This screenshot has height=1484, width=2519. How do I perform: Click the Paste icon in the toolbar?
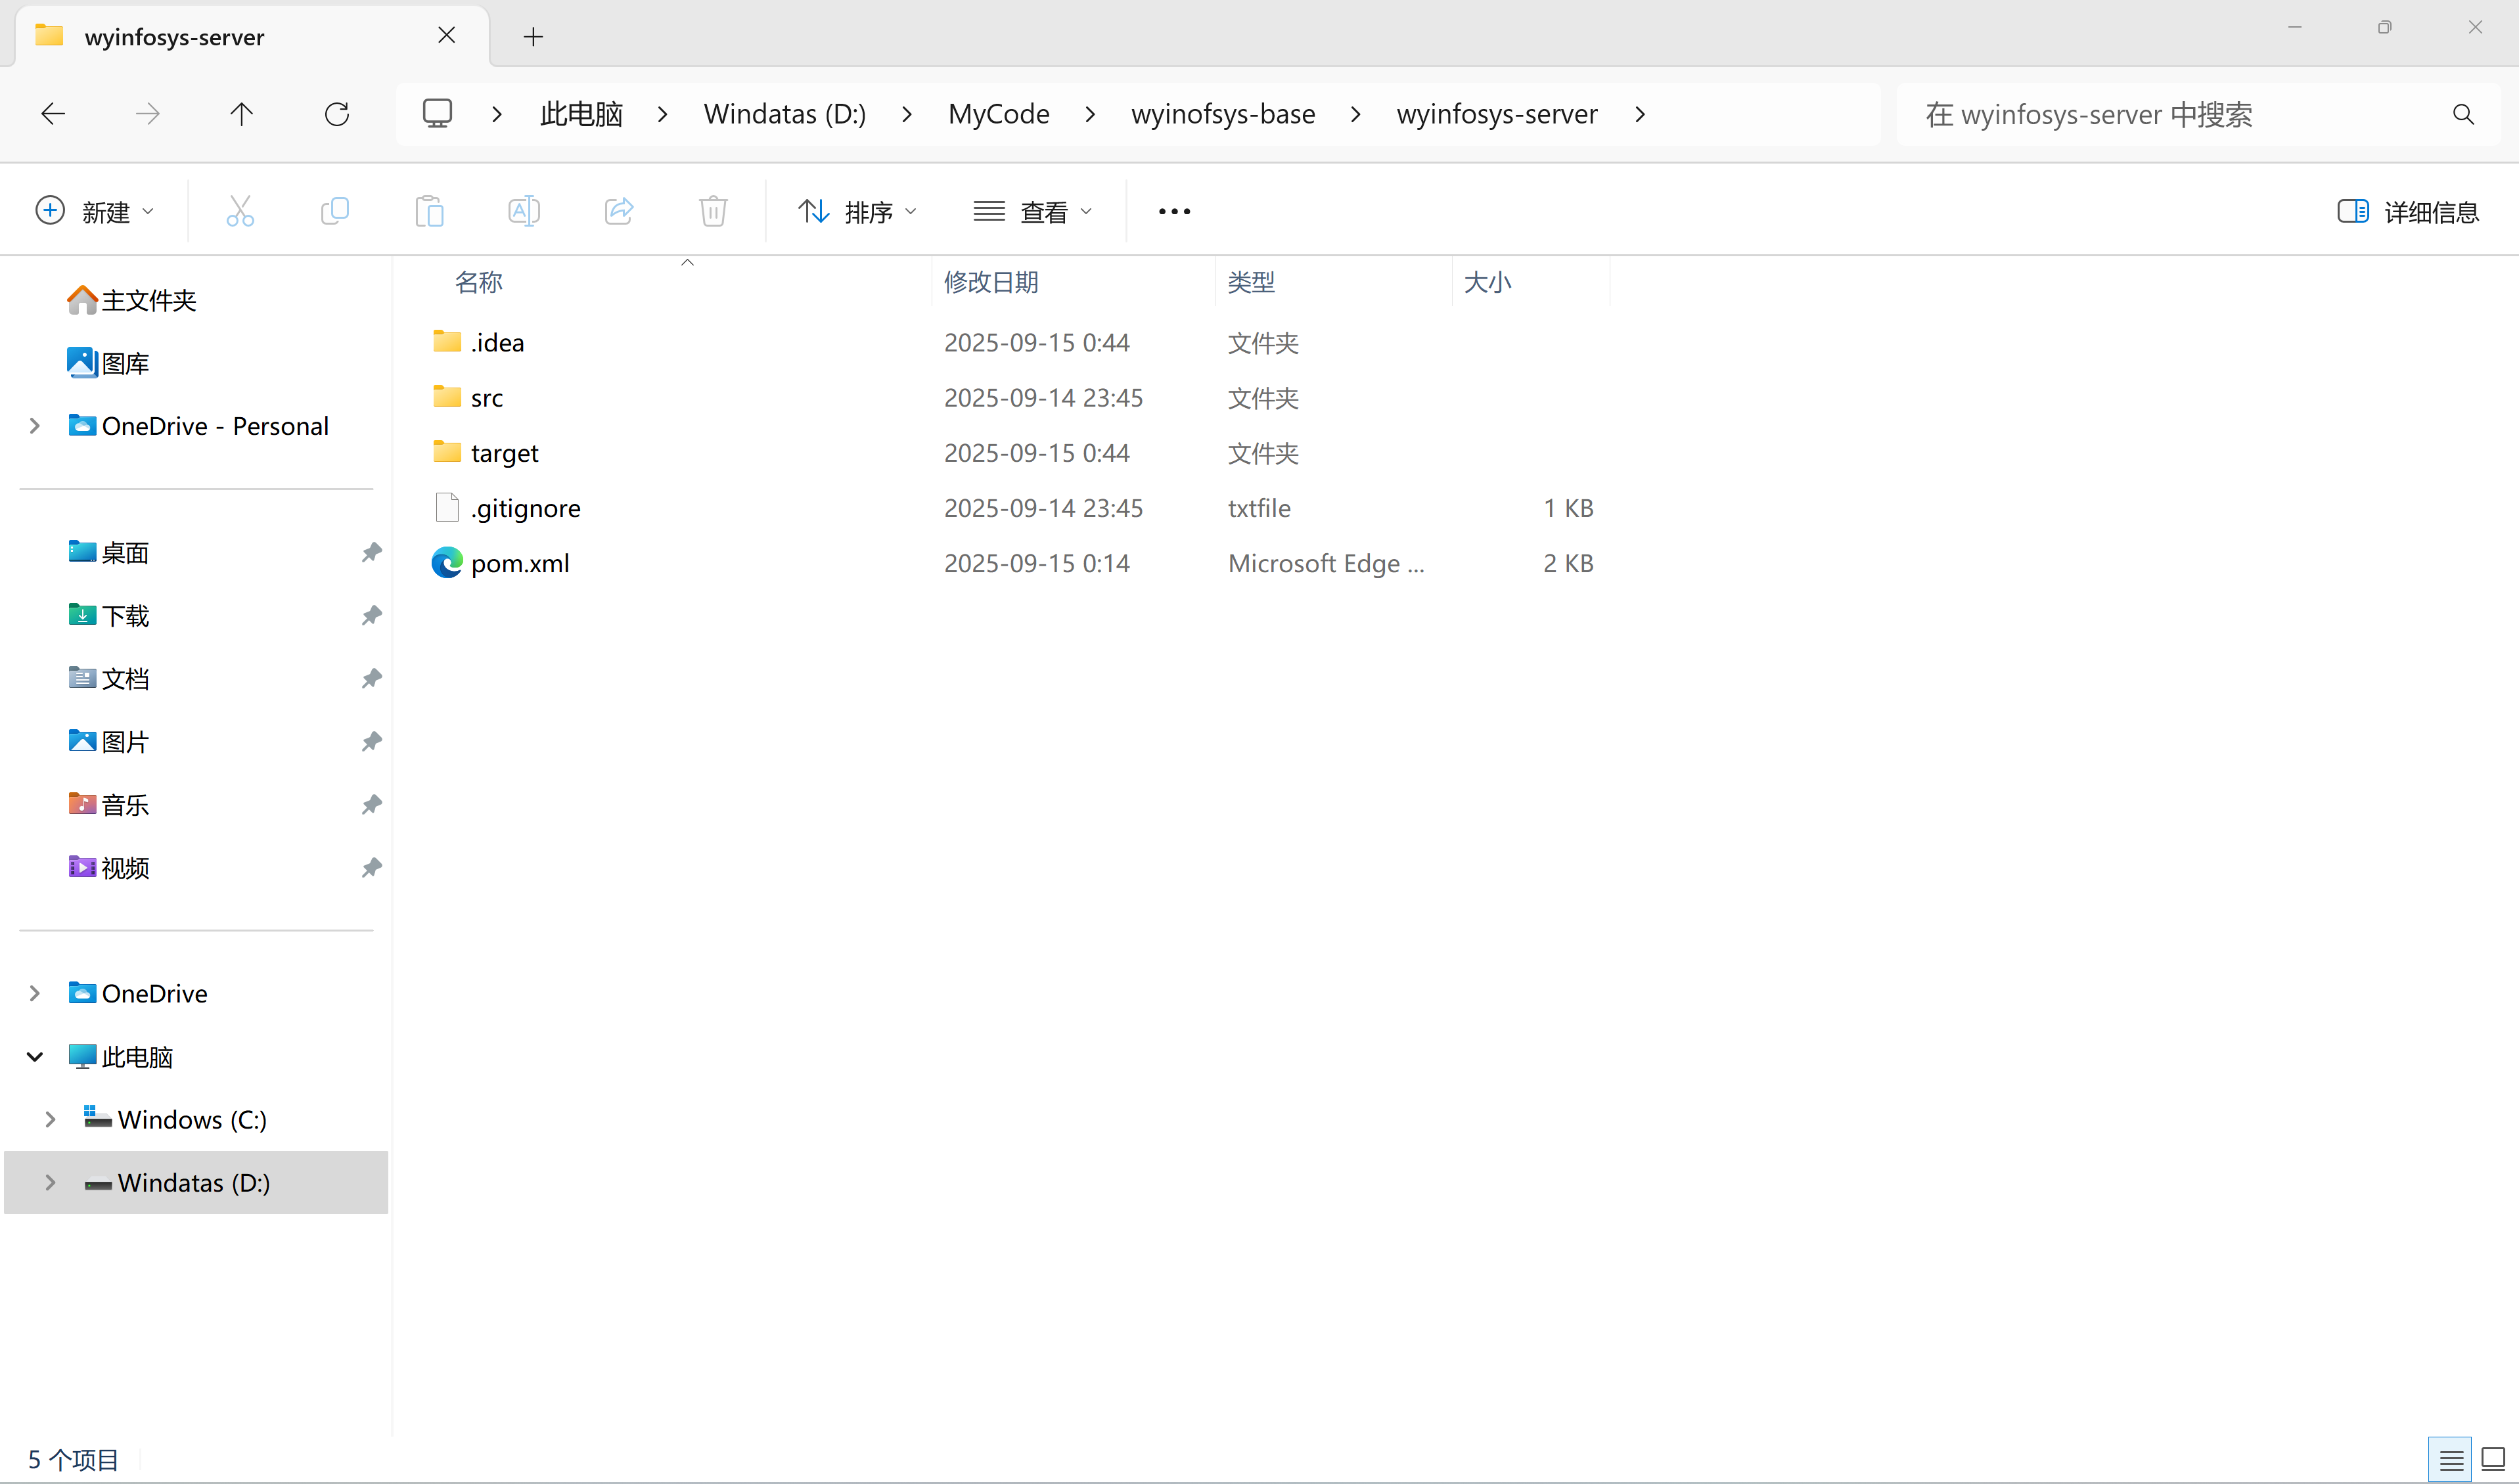click(429, 210)
